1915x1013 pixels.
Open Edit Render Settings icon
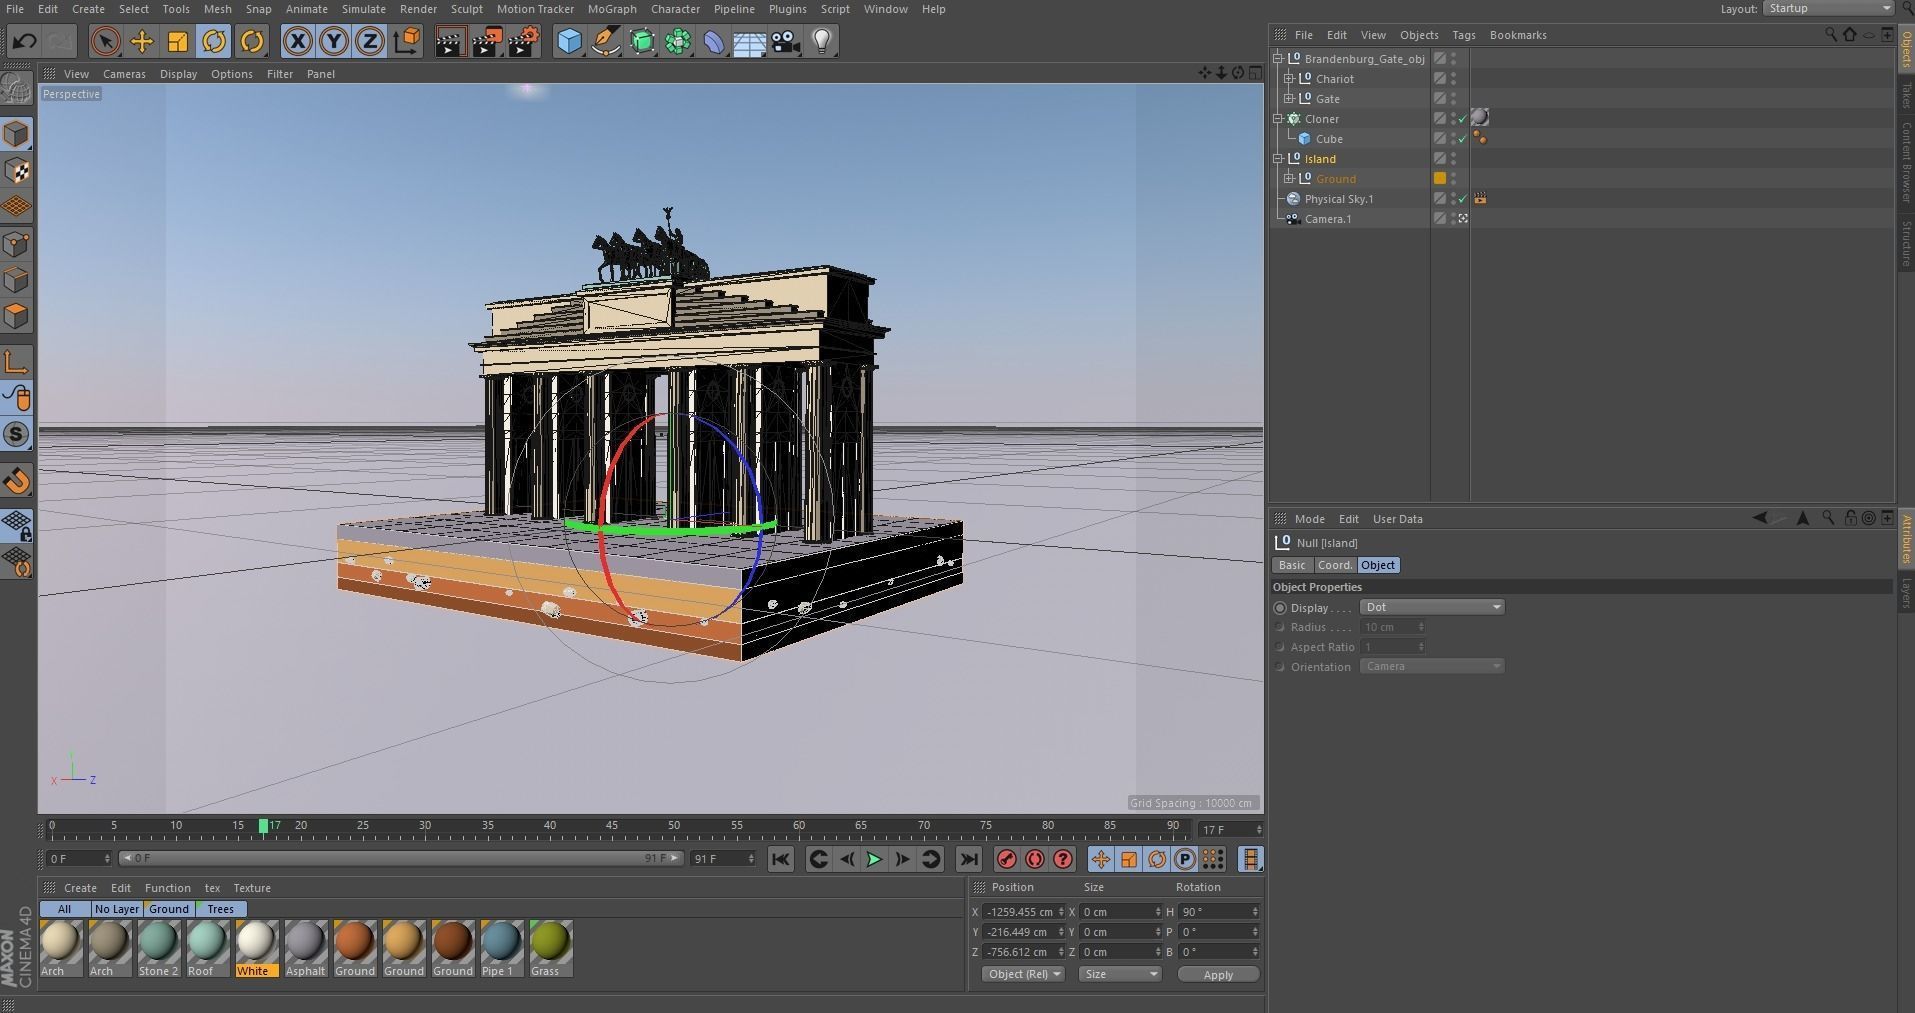tap(524, 41)
